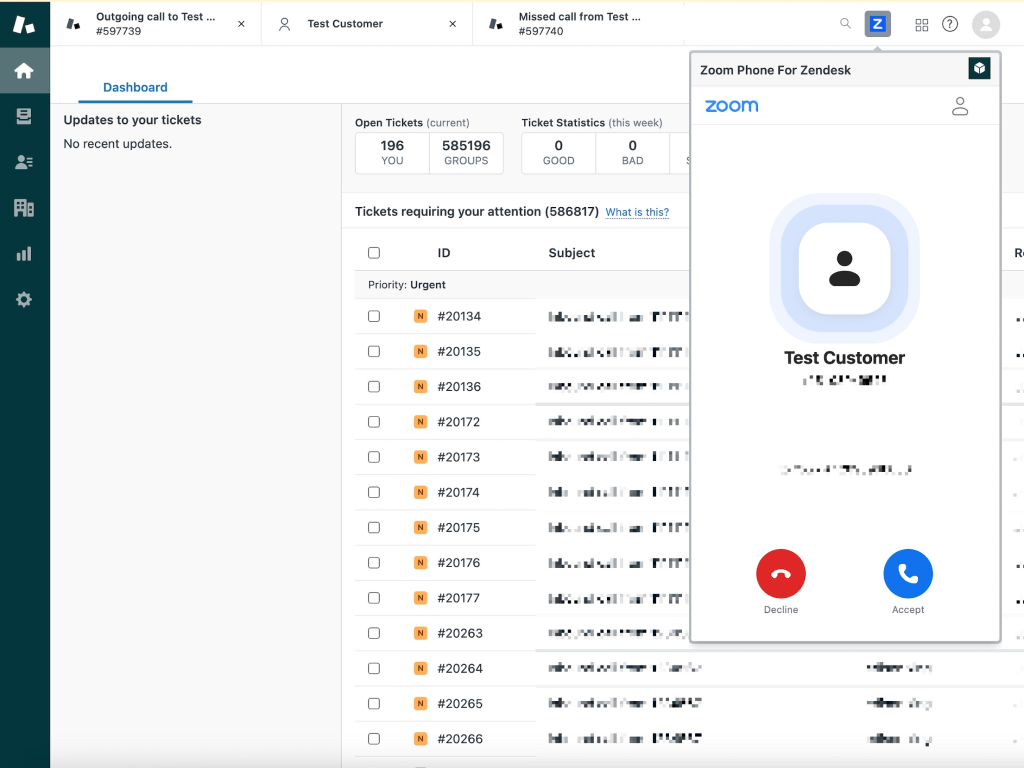Open the Zendesk products grid menu
The height and width of the screenshot is (768, 1024).
[922, 24]
